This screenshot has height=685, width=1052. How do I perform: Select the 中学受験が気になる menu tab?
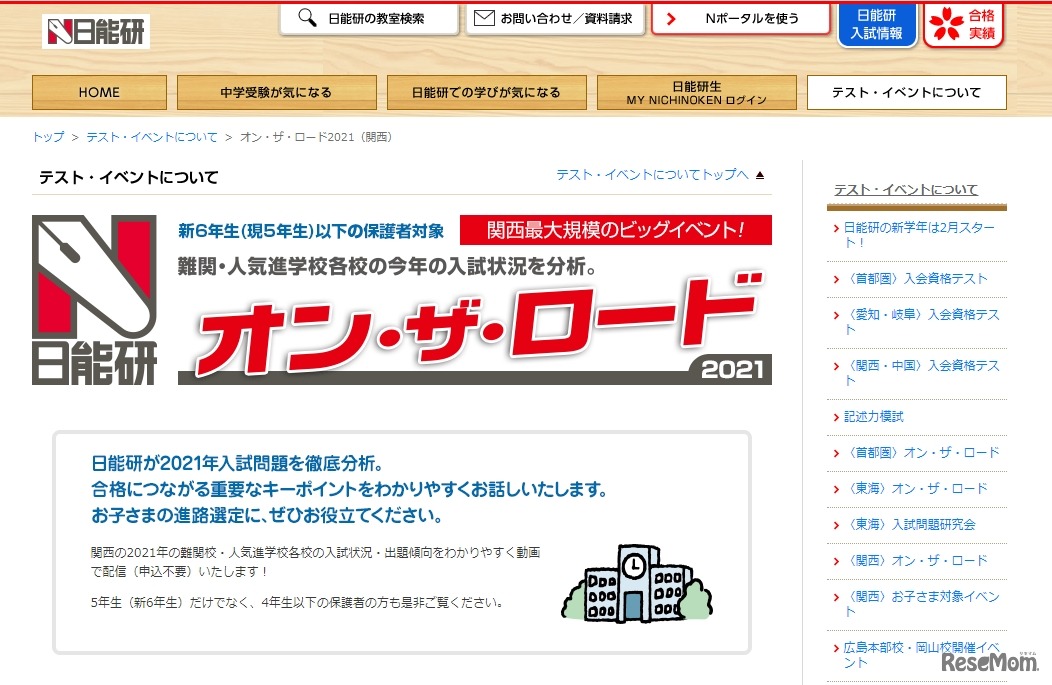pos(276,93)
